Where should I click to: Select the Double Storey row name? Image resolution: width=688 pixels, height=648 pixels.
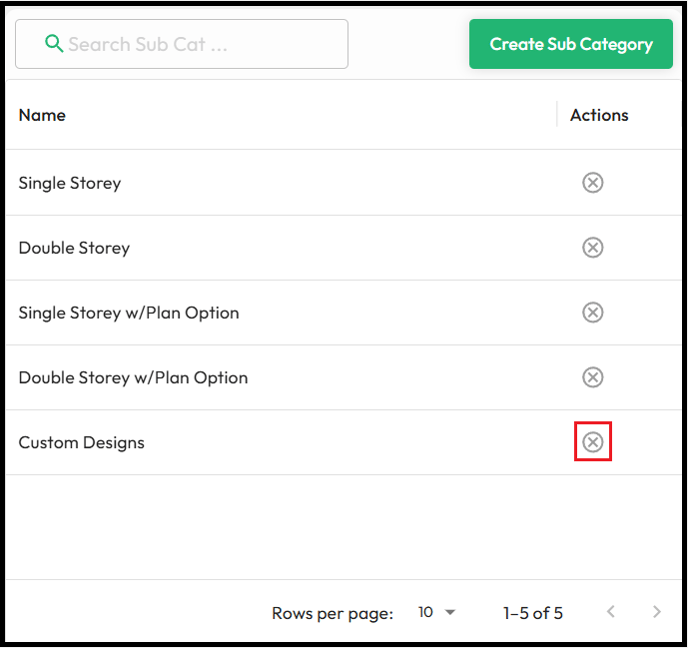coord(74,248)
